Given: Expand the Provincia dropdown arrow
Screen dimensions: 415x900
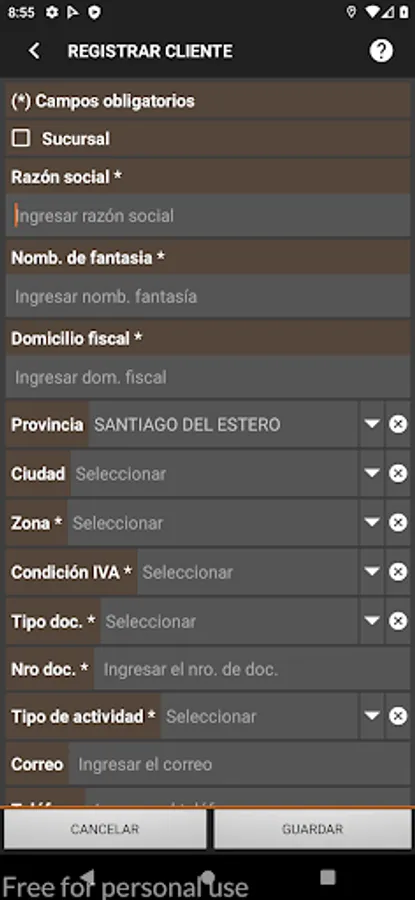Looking at the screenshot, I should [x=372, y=424].
